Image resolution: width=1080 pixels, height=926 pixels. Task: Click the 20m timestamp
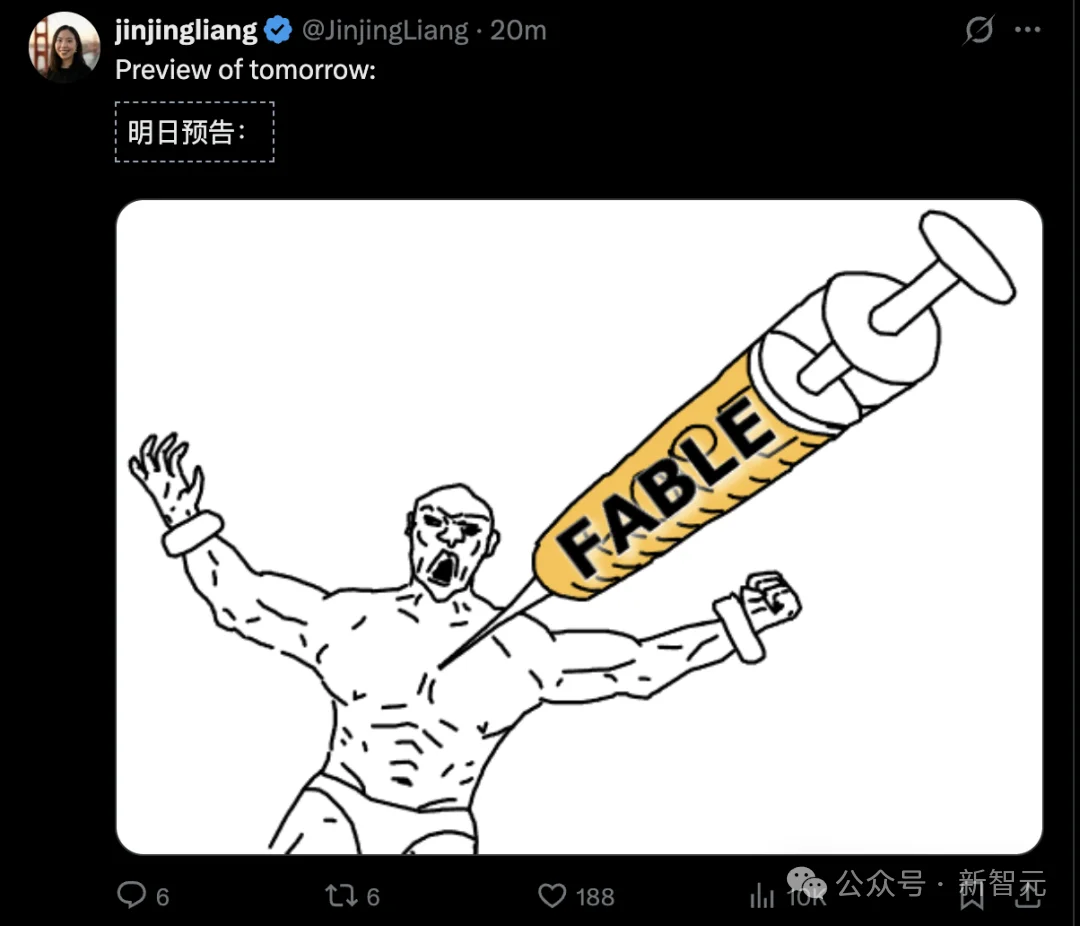point(518,30)
